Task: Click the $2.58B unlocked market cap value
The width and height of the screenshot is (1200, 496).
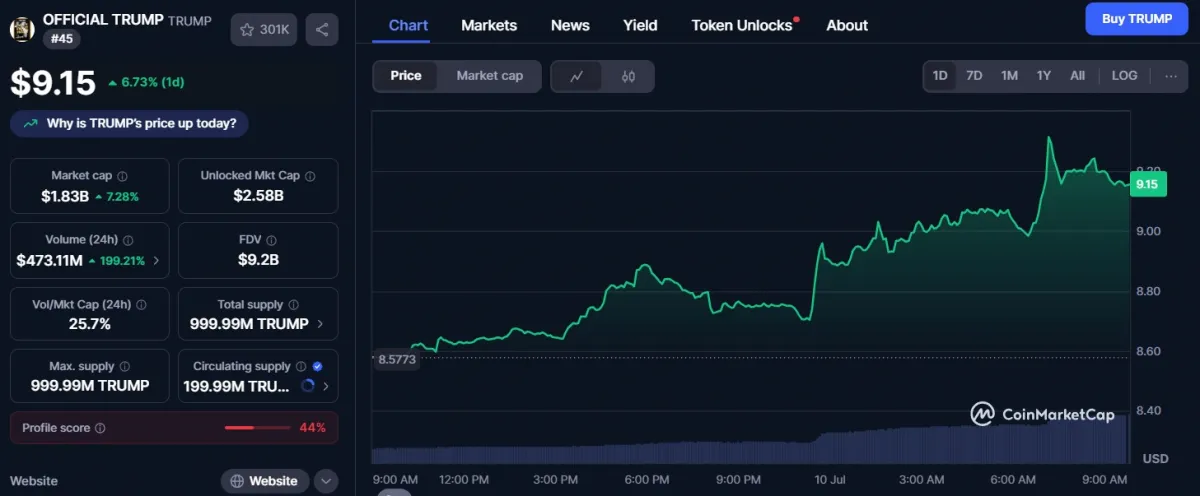Action: [258, 196]
